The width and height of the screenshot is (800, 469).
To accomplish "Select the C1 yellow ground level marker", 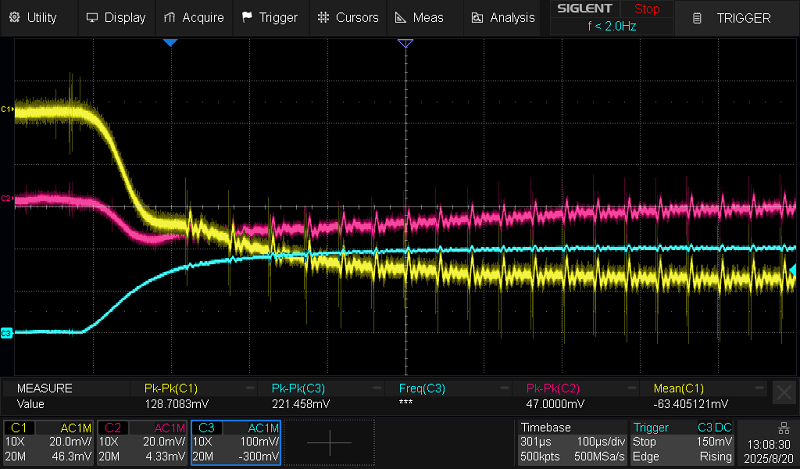I will pos(6,108).
